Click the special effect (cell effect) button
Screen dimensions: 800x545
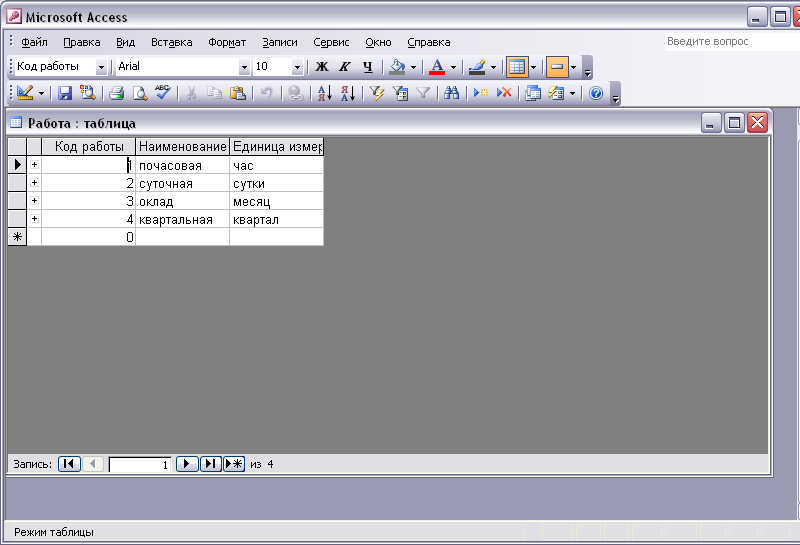557,67
